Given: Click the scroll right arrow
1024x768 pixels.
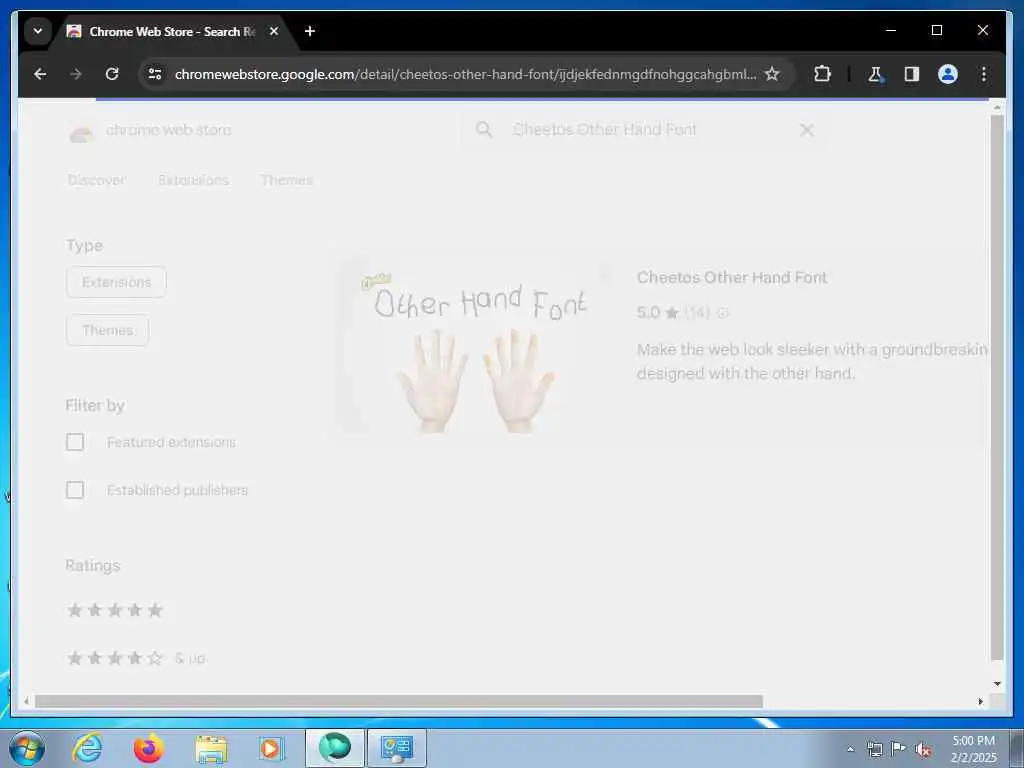Looking at the screenshot, I should (x=980, y=701).
